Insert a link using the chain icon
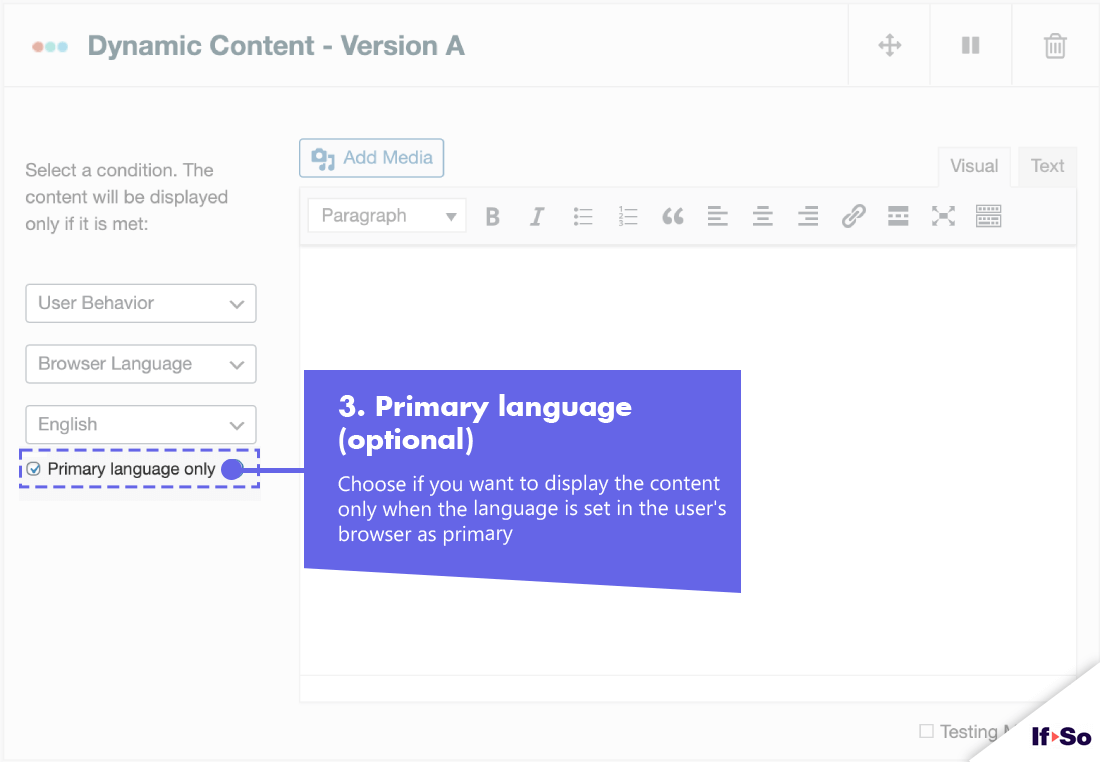This screenshot has width=1100, height=762. coord(853,216)
